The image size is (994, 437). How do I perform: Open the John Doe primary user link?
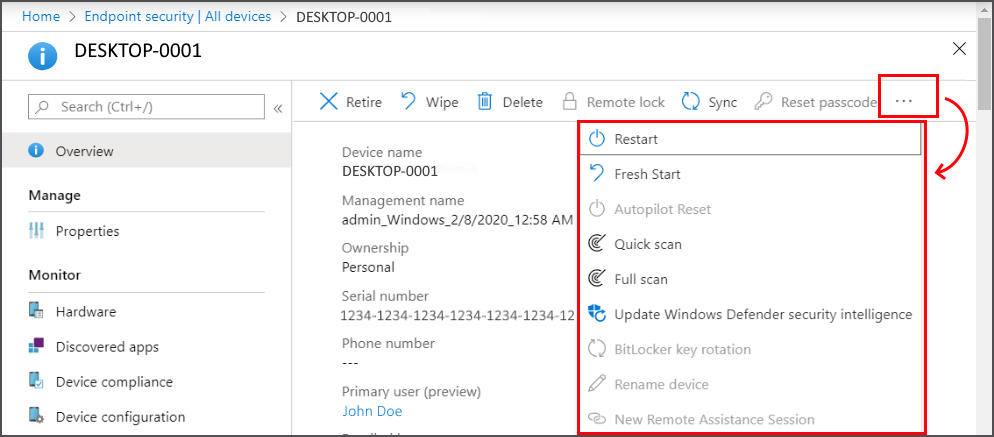coord(372,411)
